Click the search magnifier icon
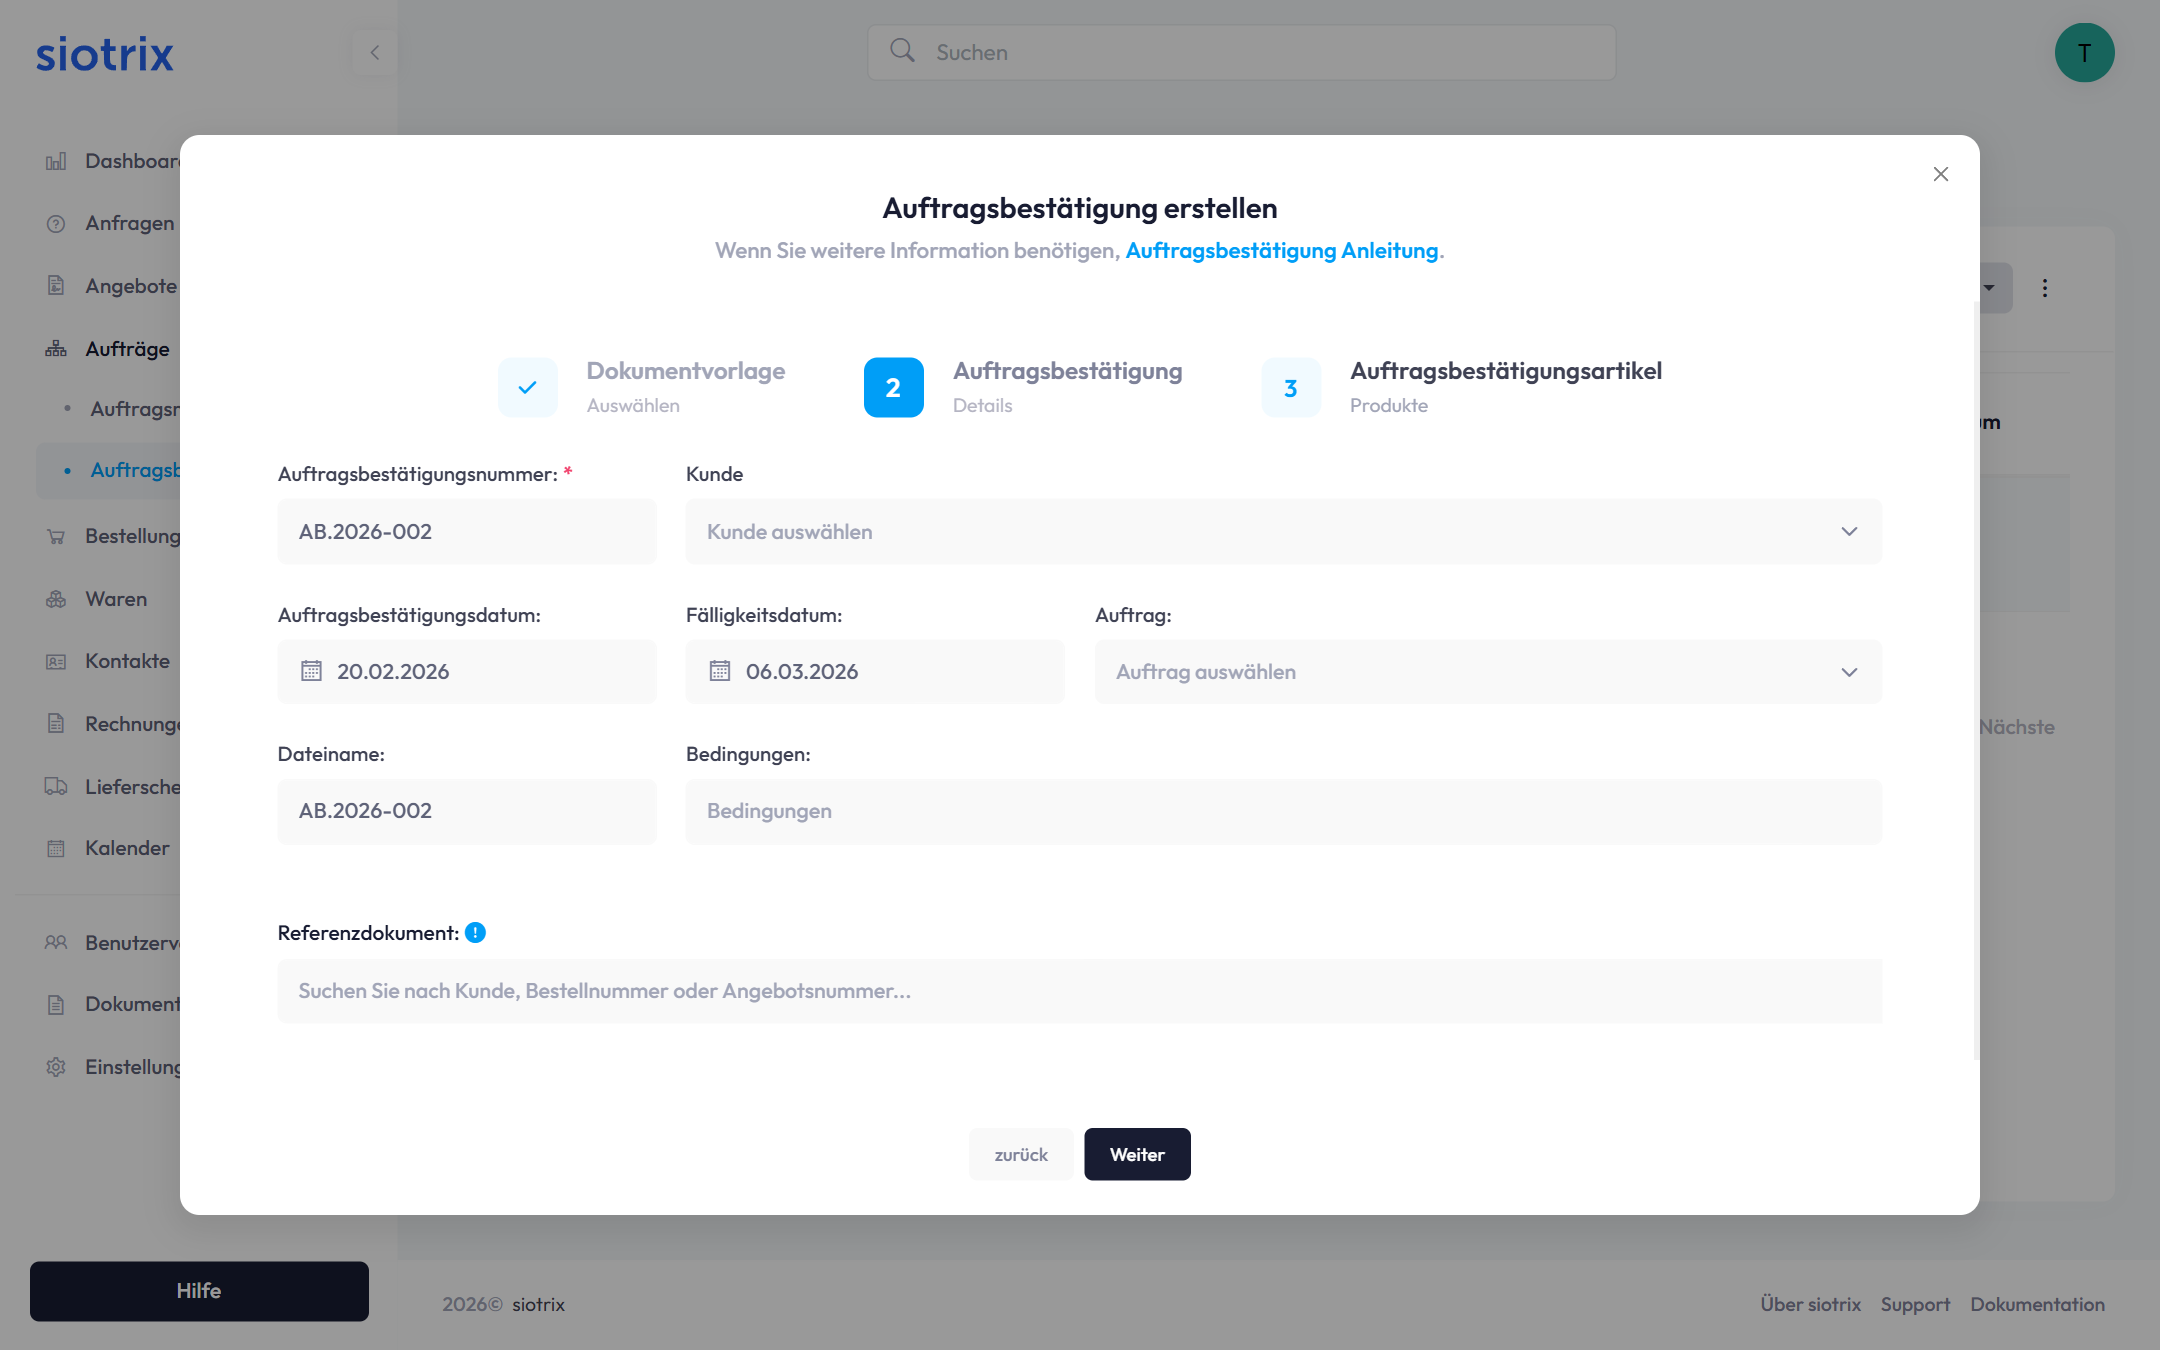Viewport: 2160px width, 1350px height. click(902, 51)
